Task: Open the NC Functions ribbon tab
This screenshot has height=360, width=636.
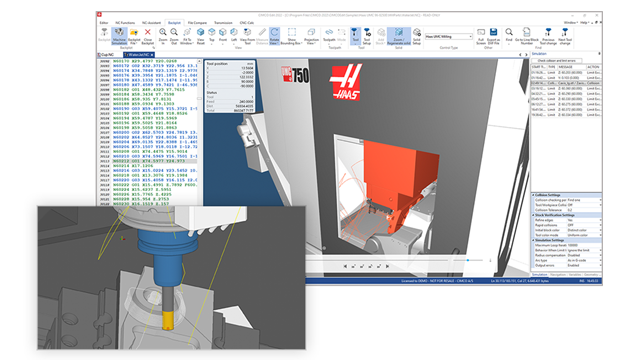Action: click(125, 23)
